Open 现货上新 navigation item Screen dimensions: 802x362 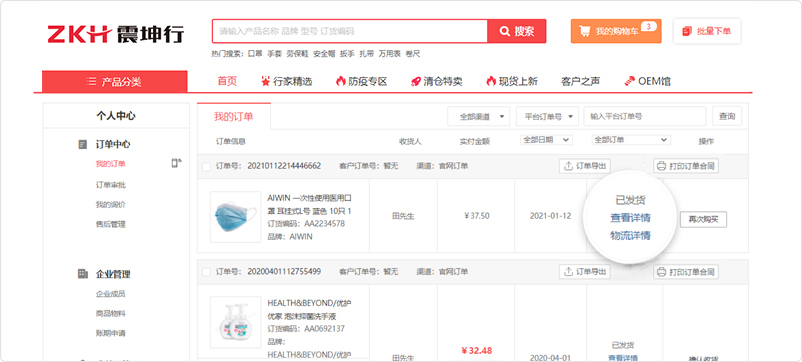511,81
